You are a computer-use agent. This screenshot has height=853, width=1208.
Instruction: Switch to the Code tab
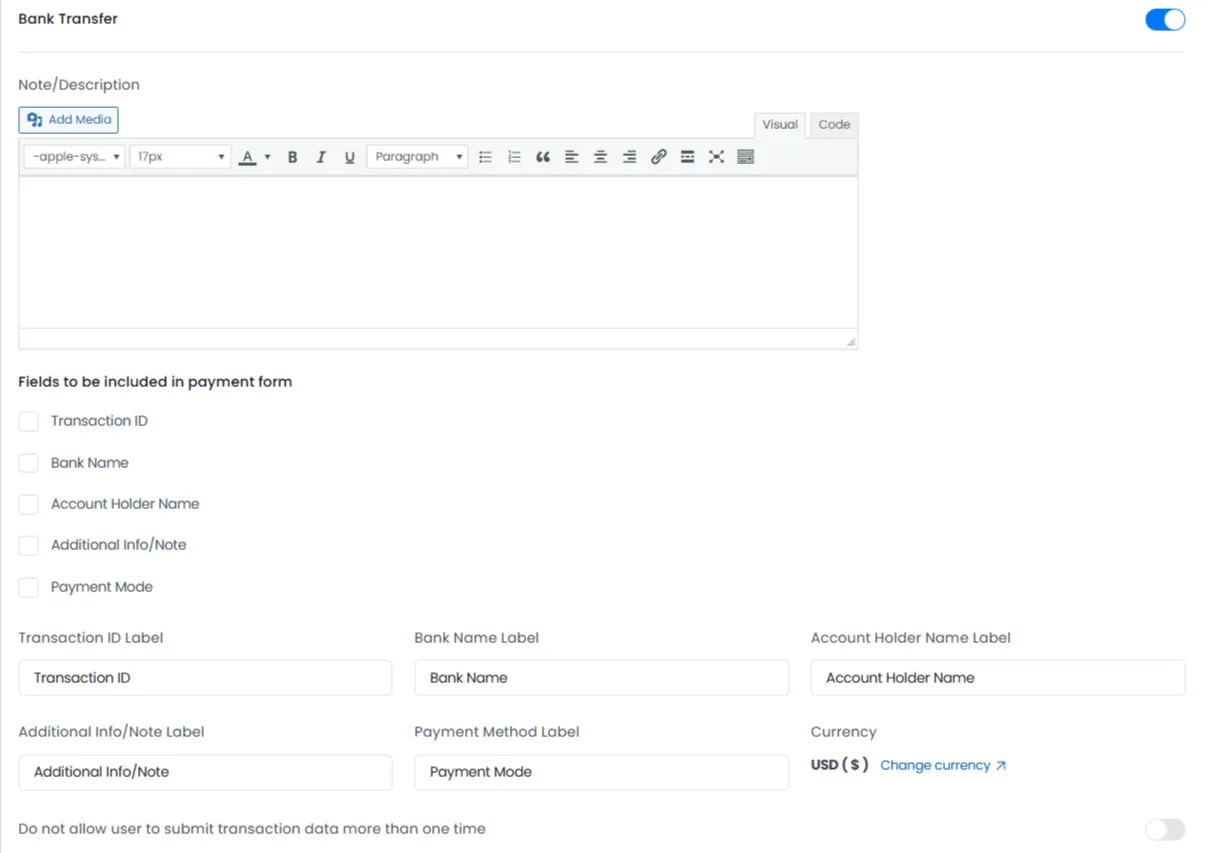click(x=833, y=124)
